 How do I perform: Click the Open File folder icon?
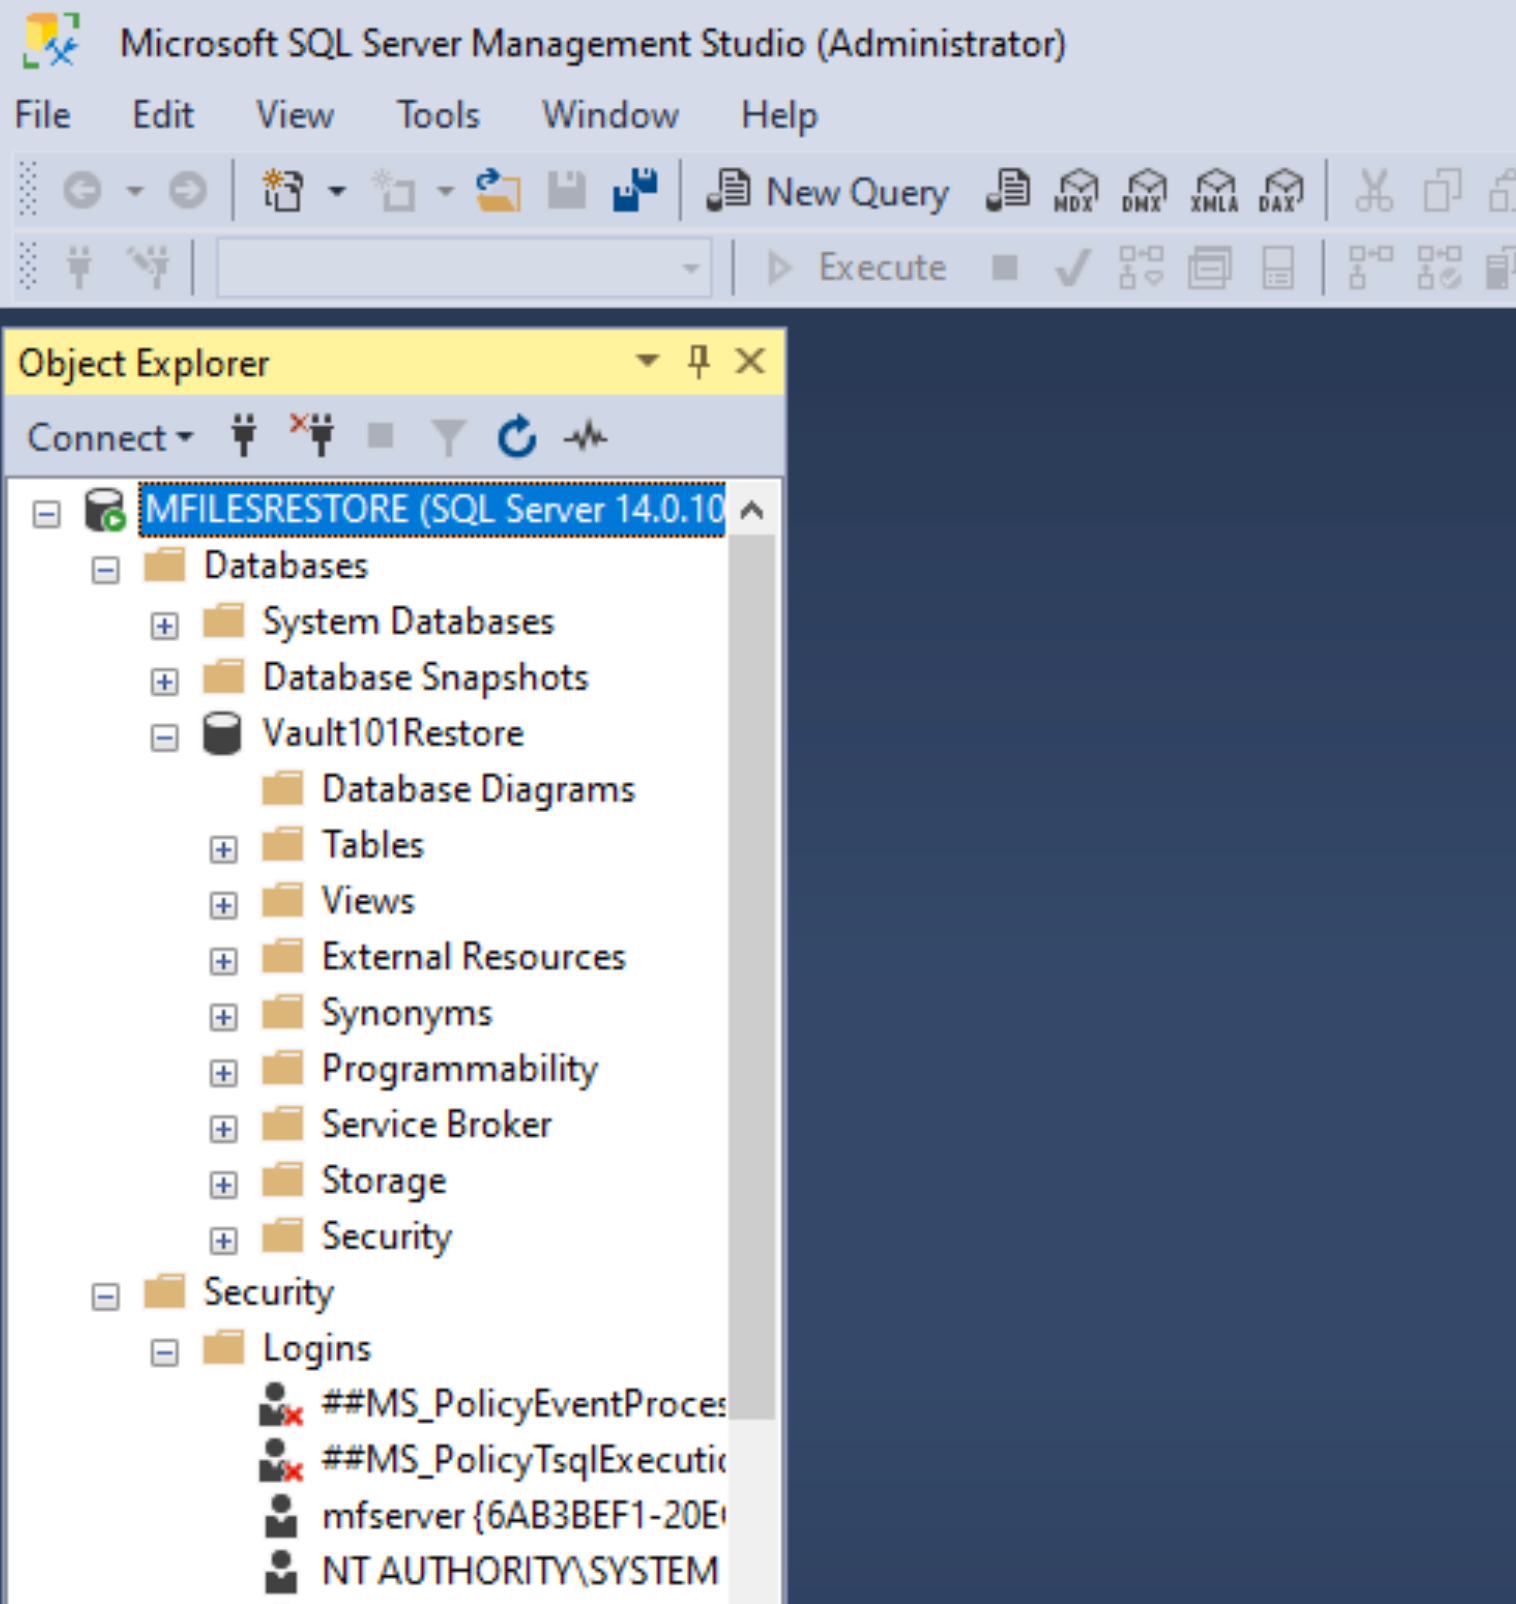[x=498, y=190]
